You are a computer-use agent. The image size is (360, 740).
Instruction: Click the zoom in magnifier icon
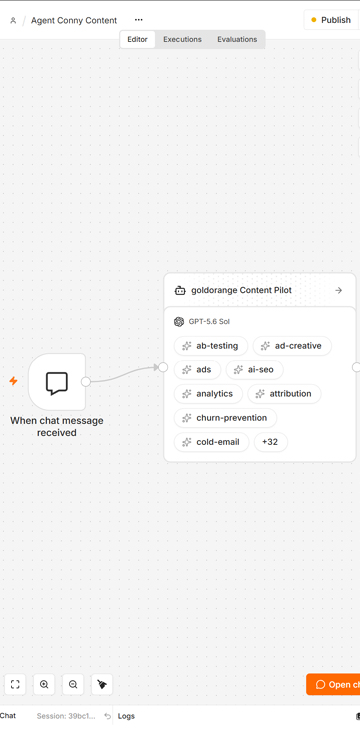click(x=44, y=684)
